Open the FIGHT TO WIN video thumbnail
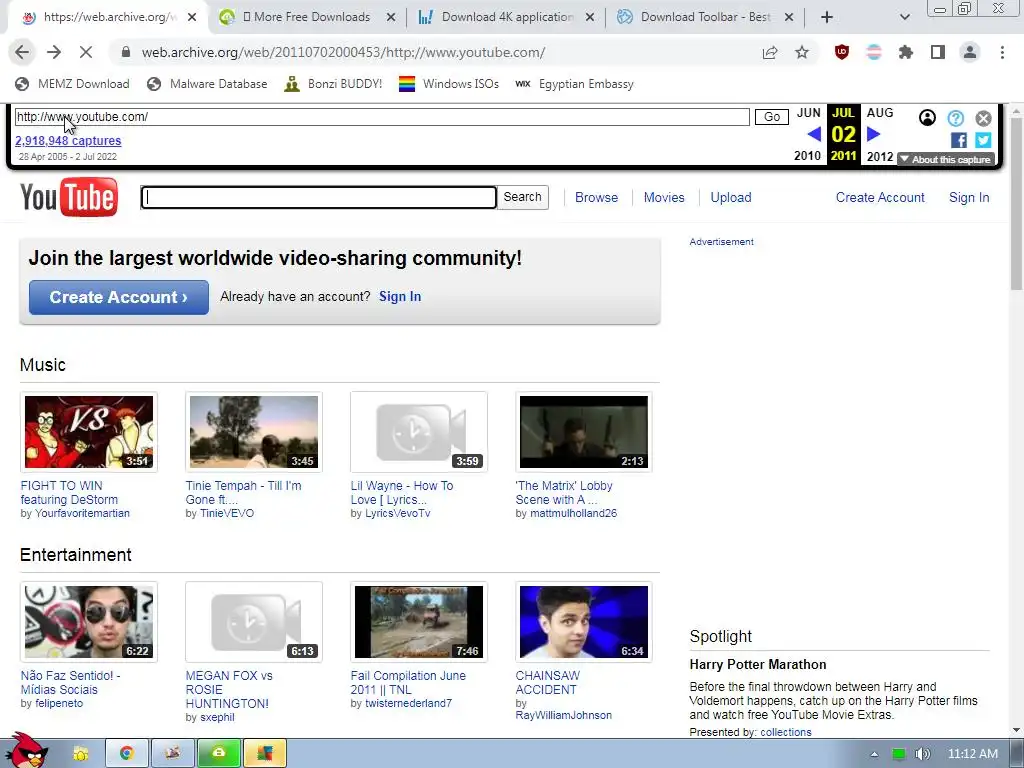The width and height of the screenshot is (1024, 768). click(89, 432)
